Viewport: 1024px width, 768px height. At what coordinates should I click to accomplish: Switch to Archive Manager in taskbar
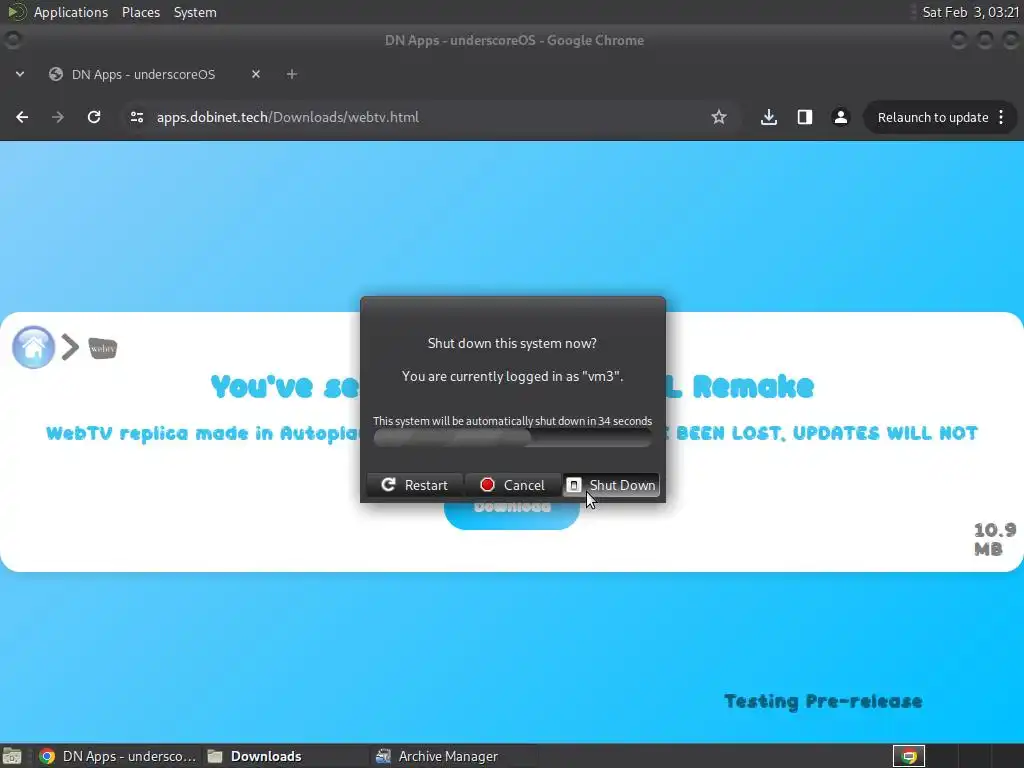438,756
